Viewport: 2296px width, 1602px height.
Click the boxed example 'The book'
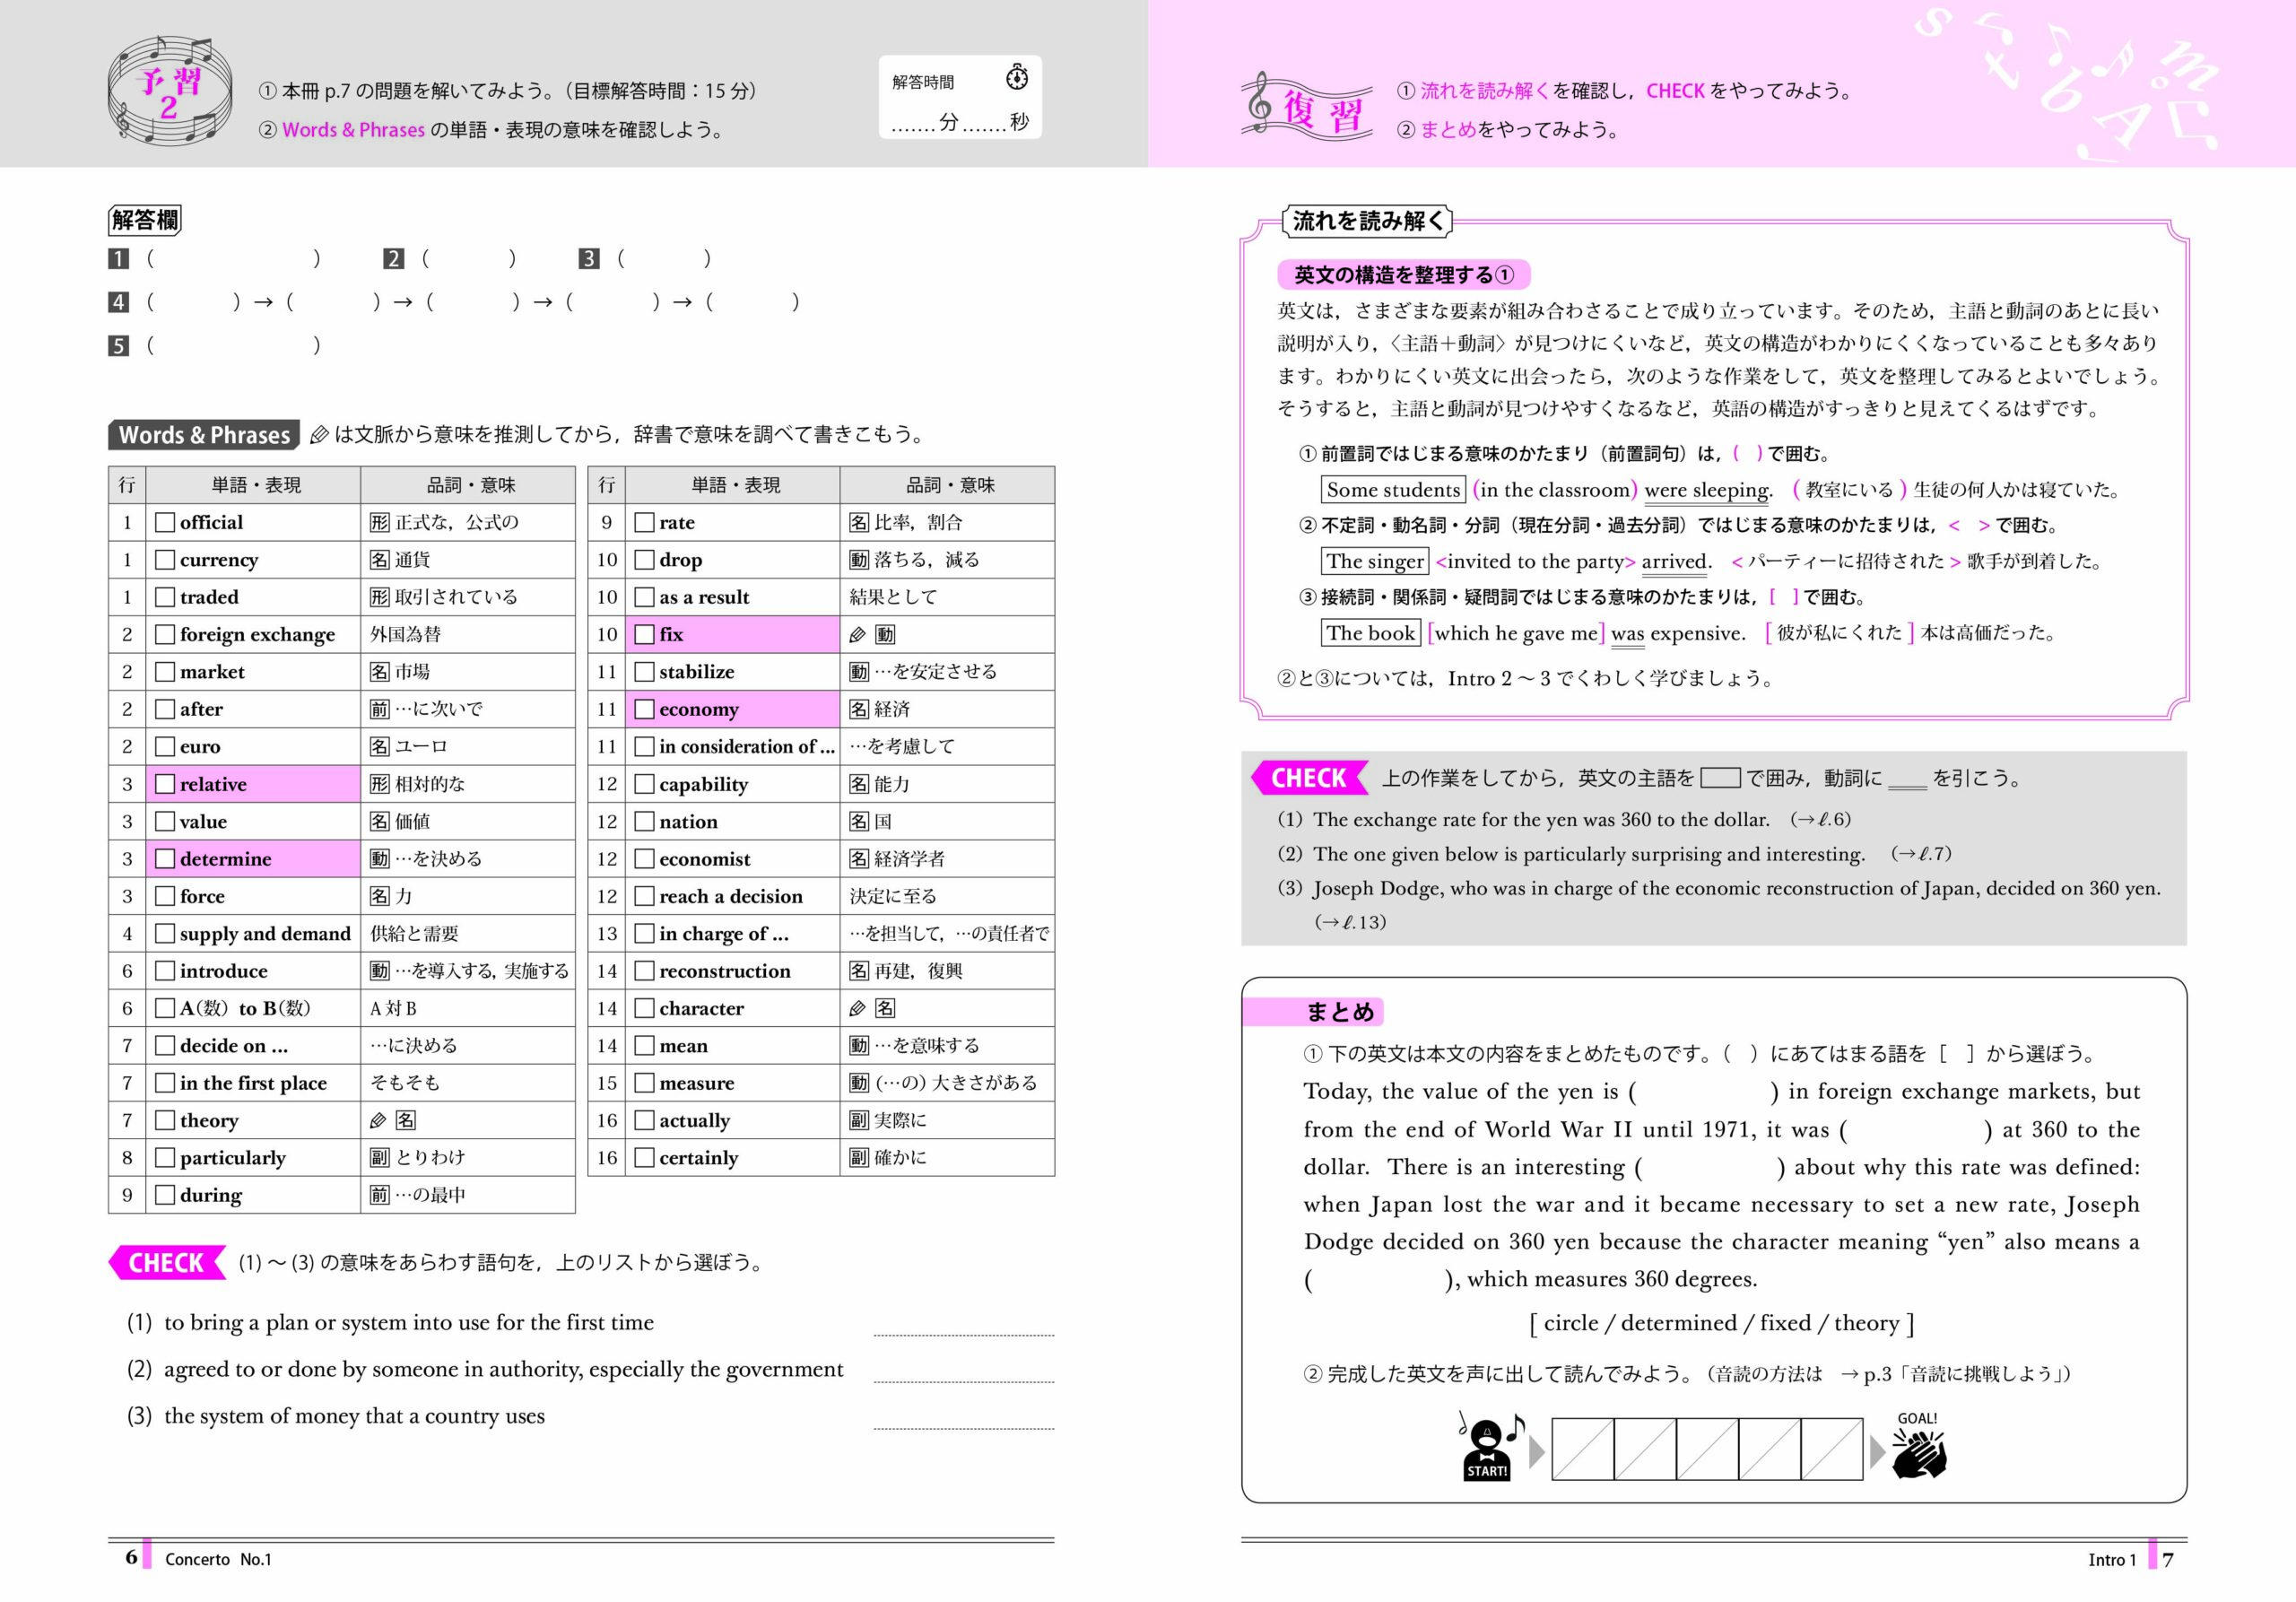(1371, 633)
